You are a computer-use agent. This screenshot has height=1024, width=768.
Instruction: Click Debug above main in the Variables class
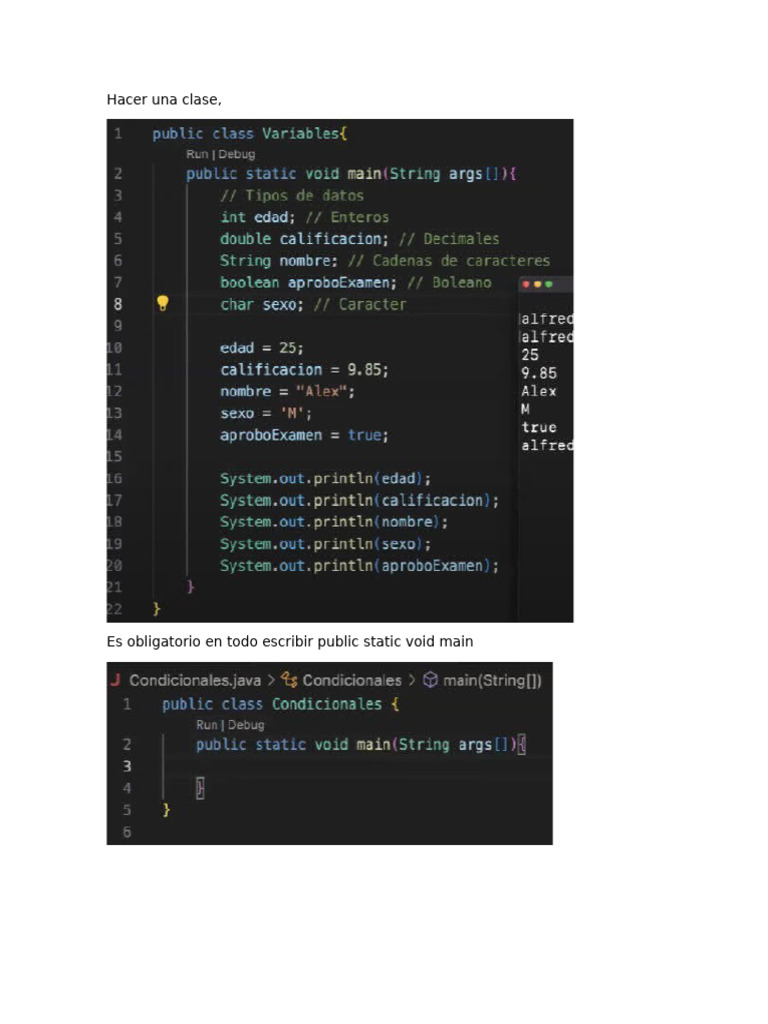(236, 154)
